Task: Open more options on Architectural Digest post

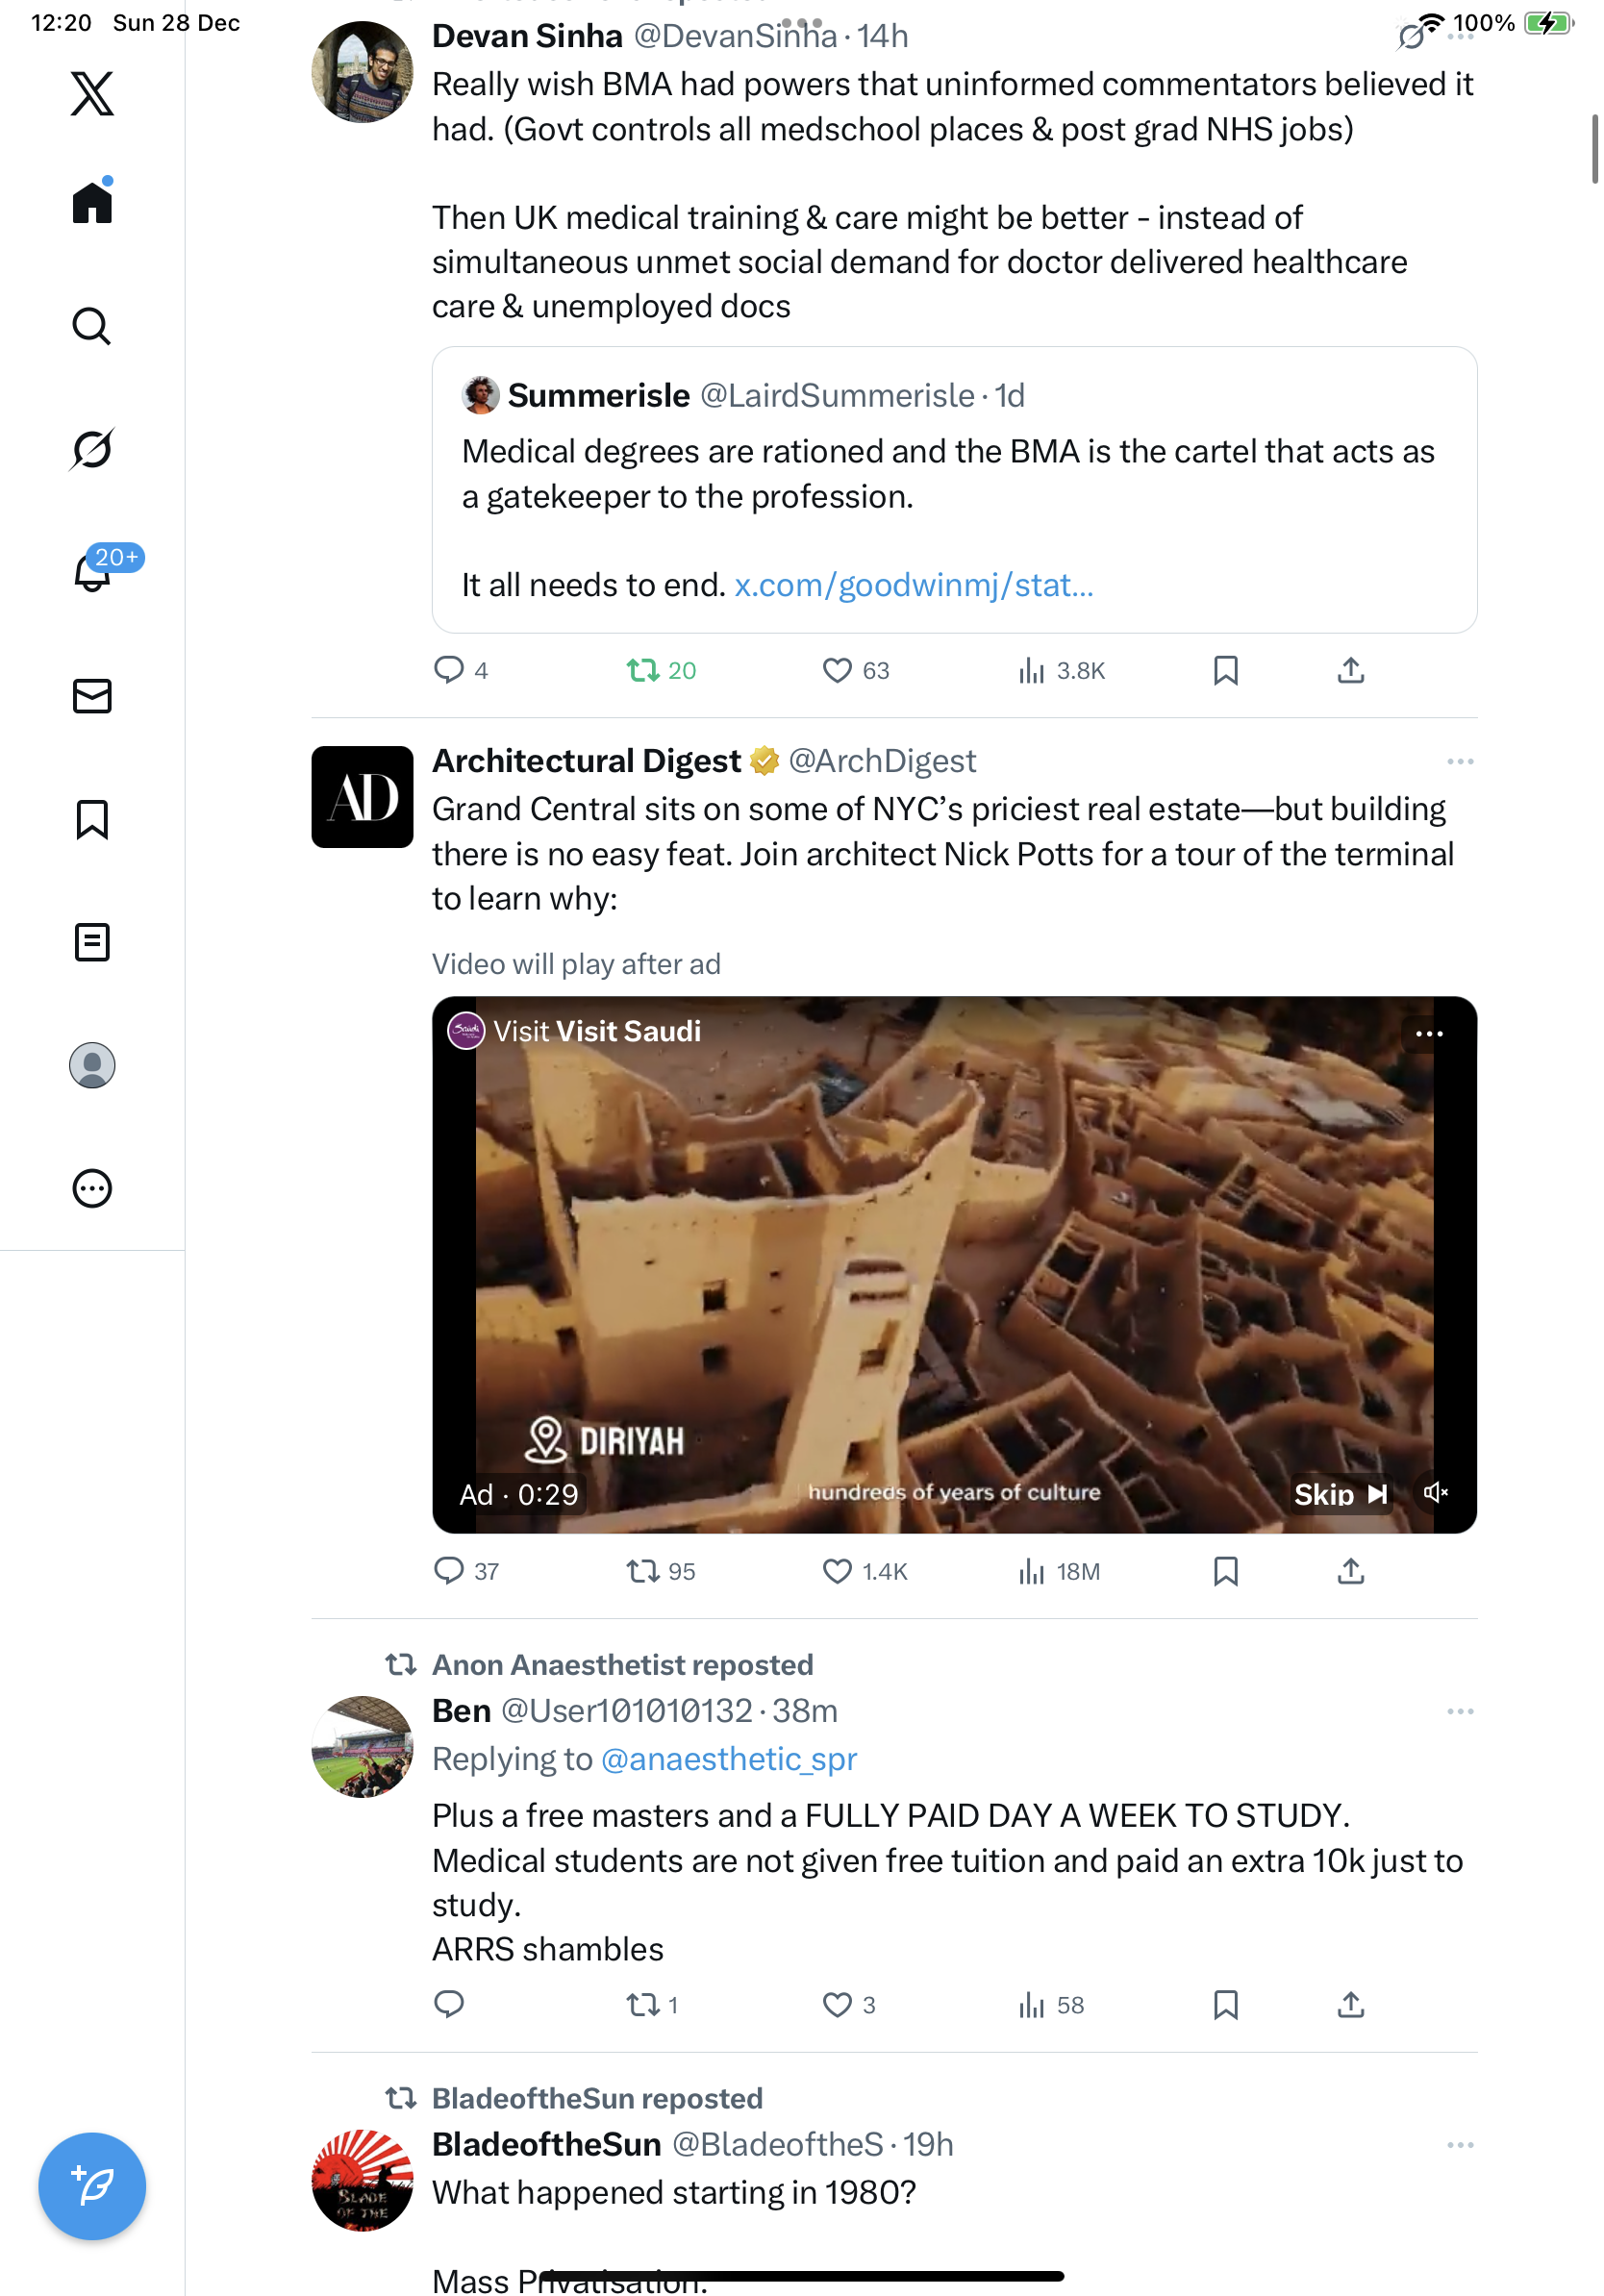Action: [x=1459, y=762]
